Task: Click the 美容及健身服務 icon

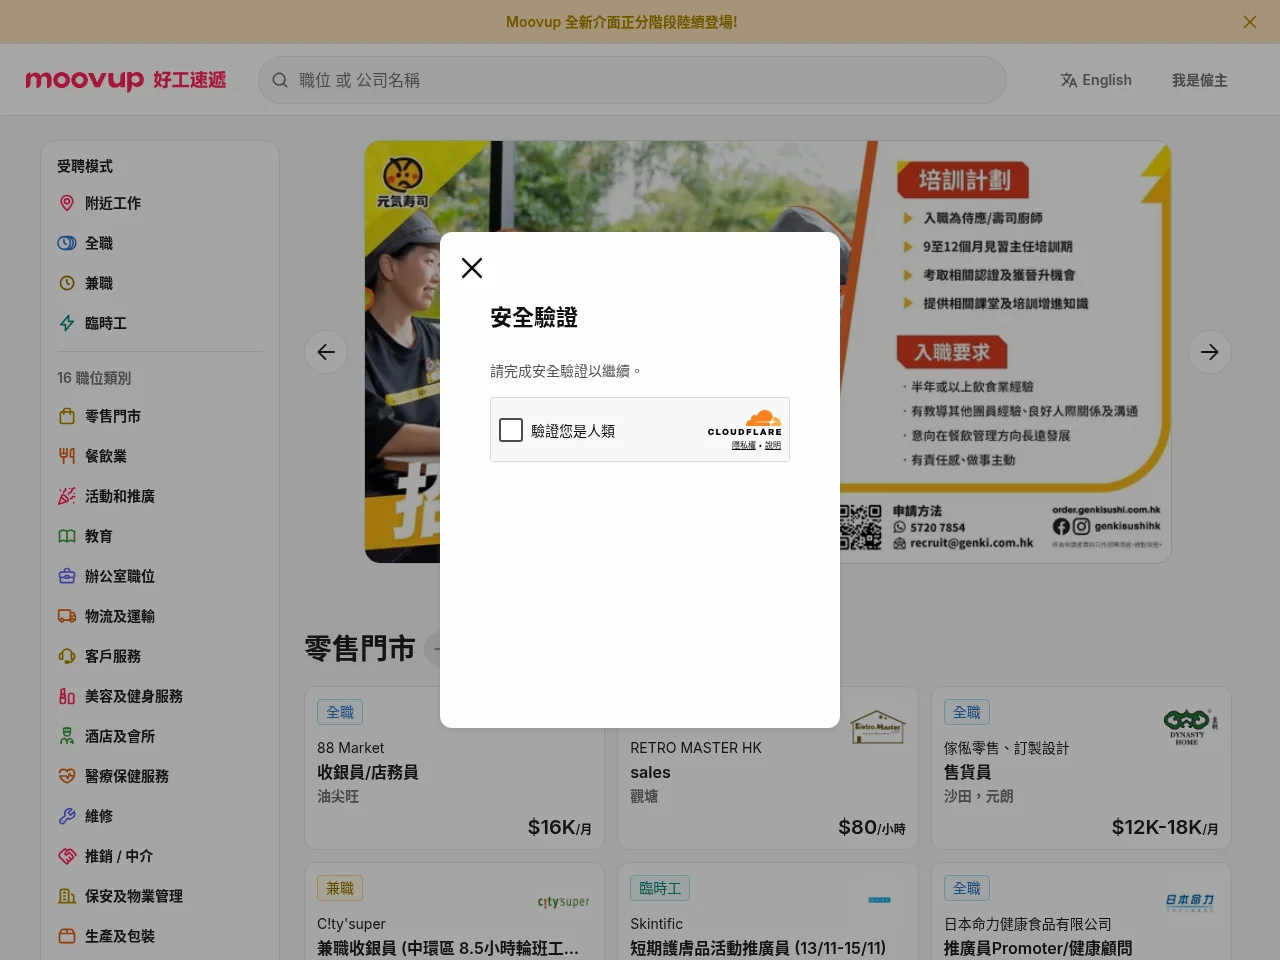Action: click(x=67, y=696)
